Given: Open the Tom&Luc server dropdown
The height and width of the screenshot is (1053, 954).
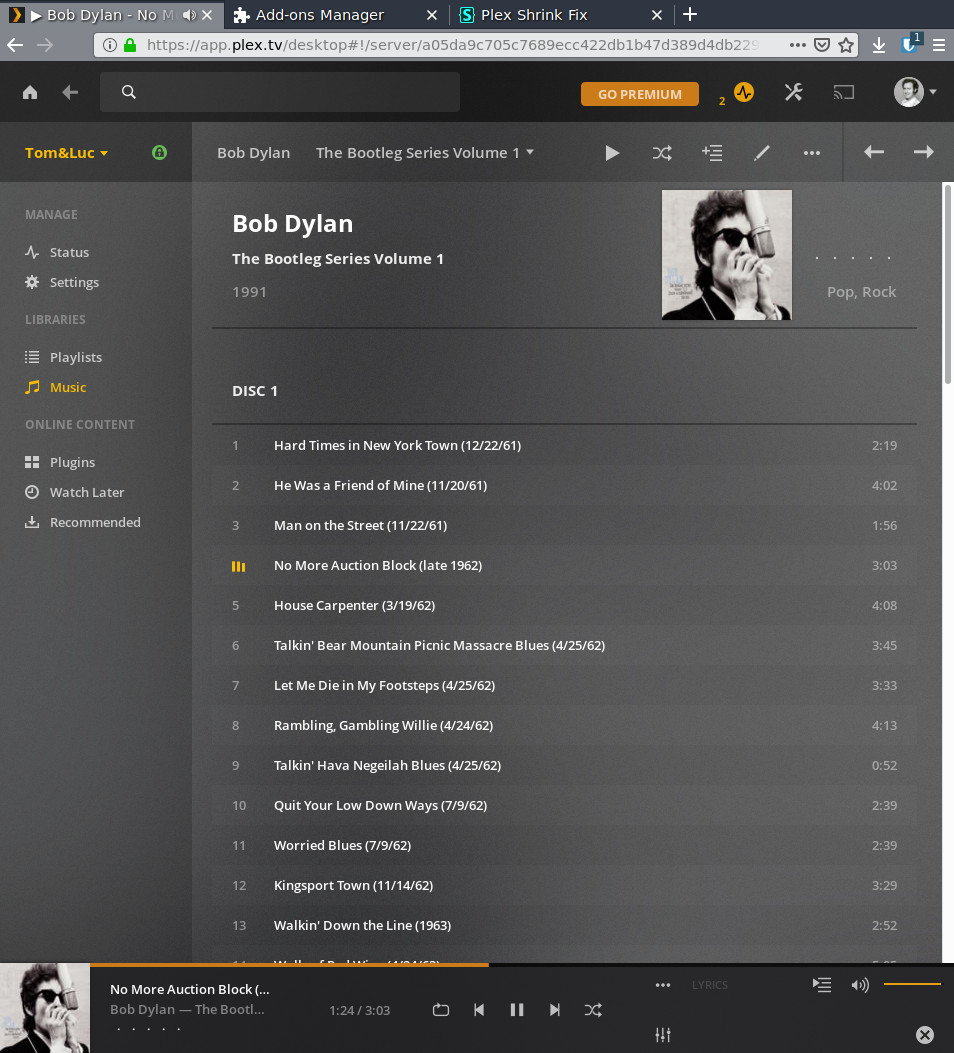Looking at the screenshot, I should pos(66,153).
